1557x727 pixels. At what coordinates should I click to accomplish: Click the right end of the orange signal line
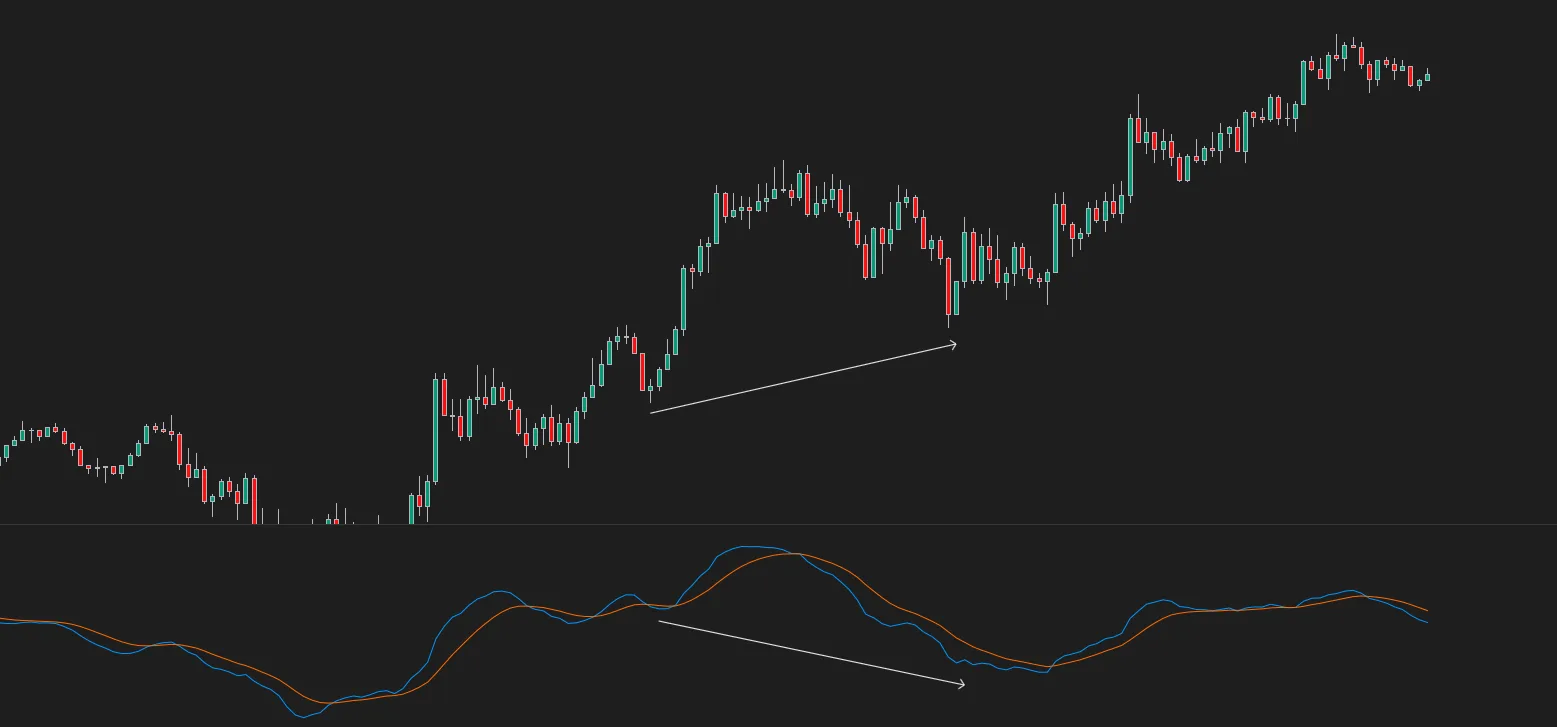[1426, 610]
